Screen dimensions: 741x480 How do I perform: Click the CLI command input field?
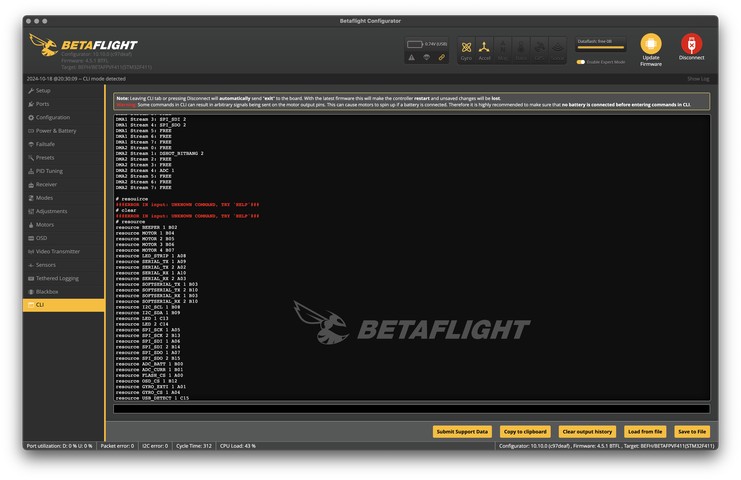pyautogui.click(x=411, y=409)
